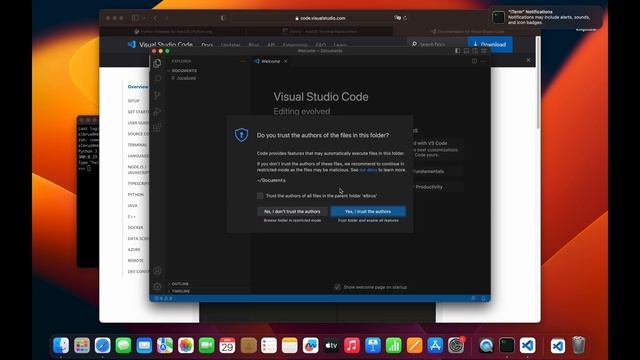Open Finder from the Dock
Viewport: 640px width, 360px height.
click(x=61, y=345)
